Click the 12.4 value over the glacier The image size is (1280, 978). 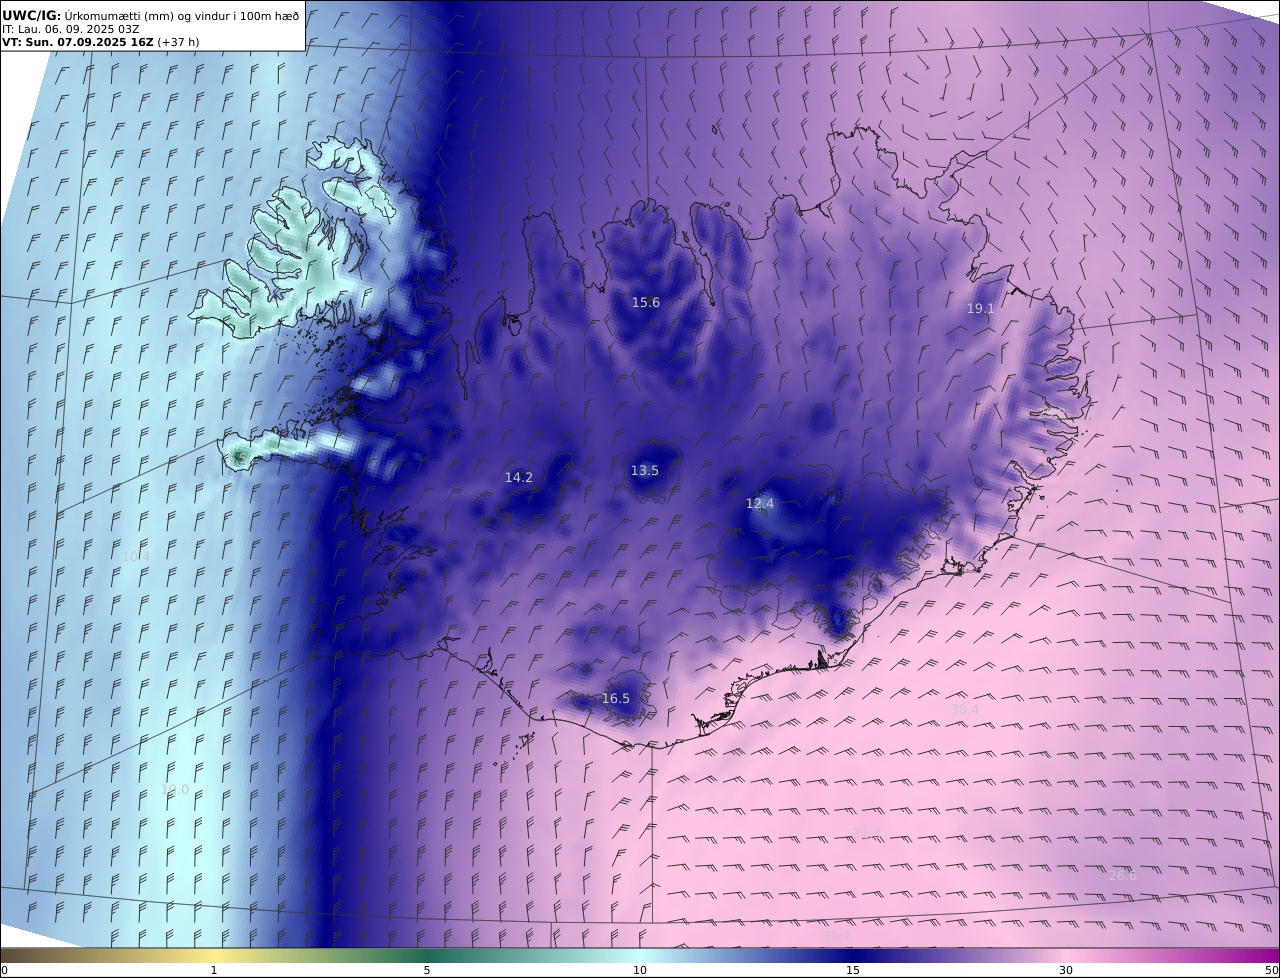(760, 504)
